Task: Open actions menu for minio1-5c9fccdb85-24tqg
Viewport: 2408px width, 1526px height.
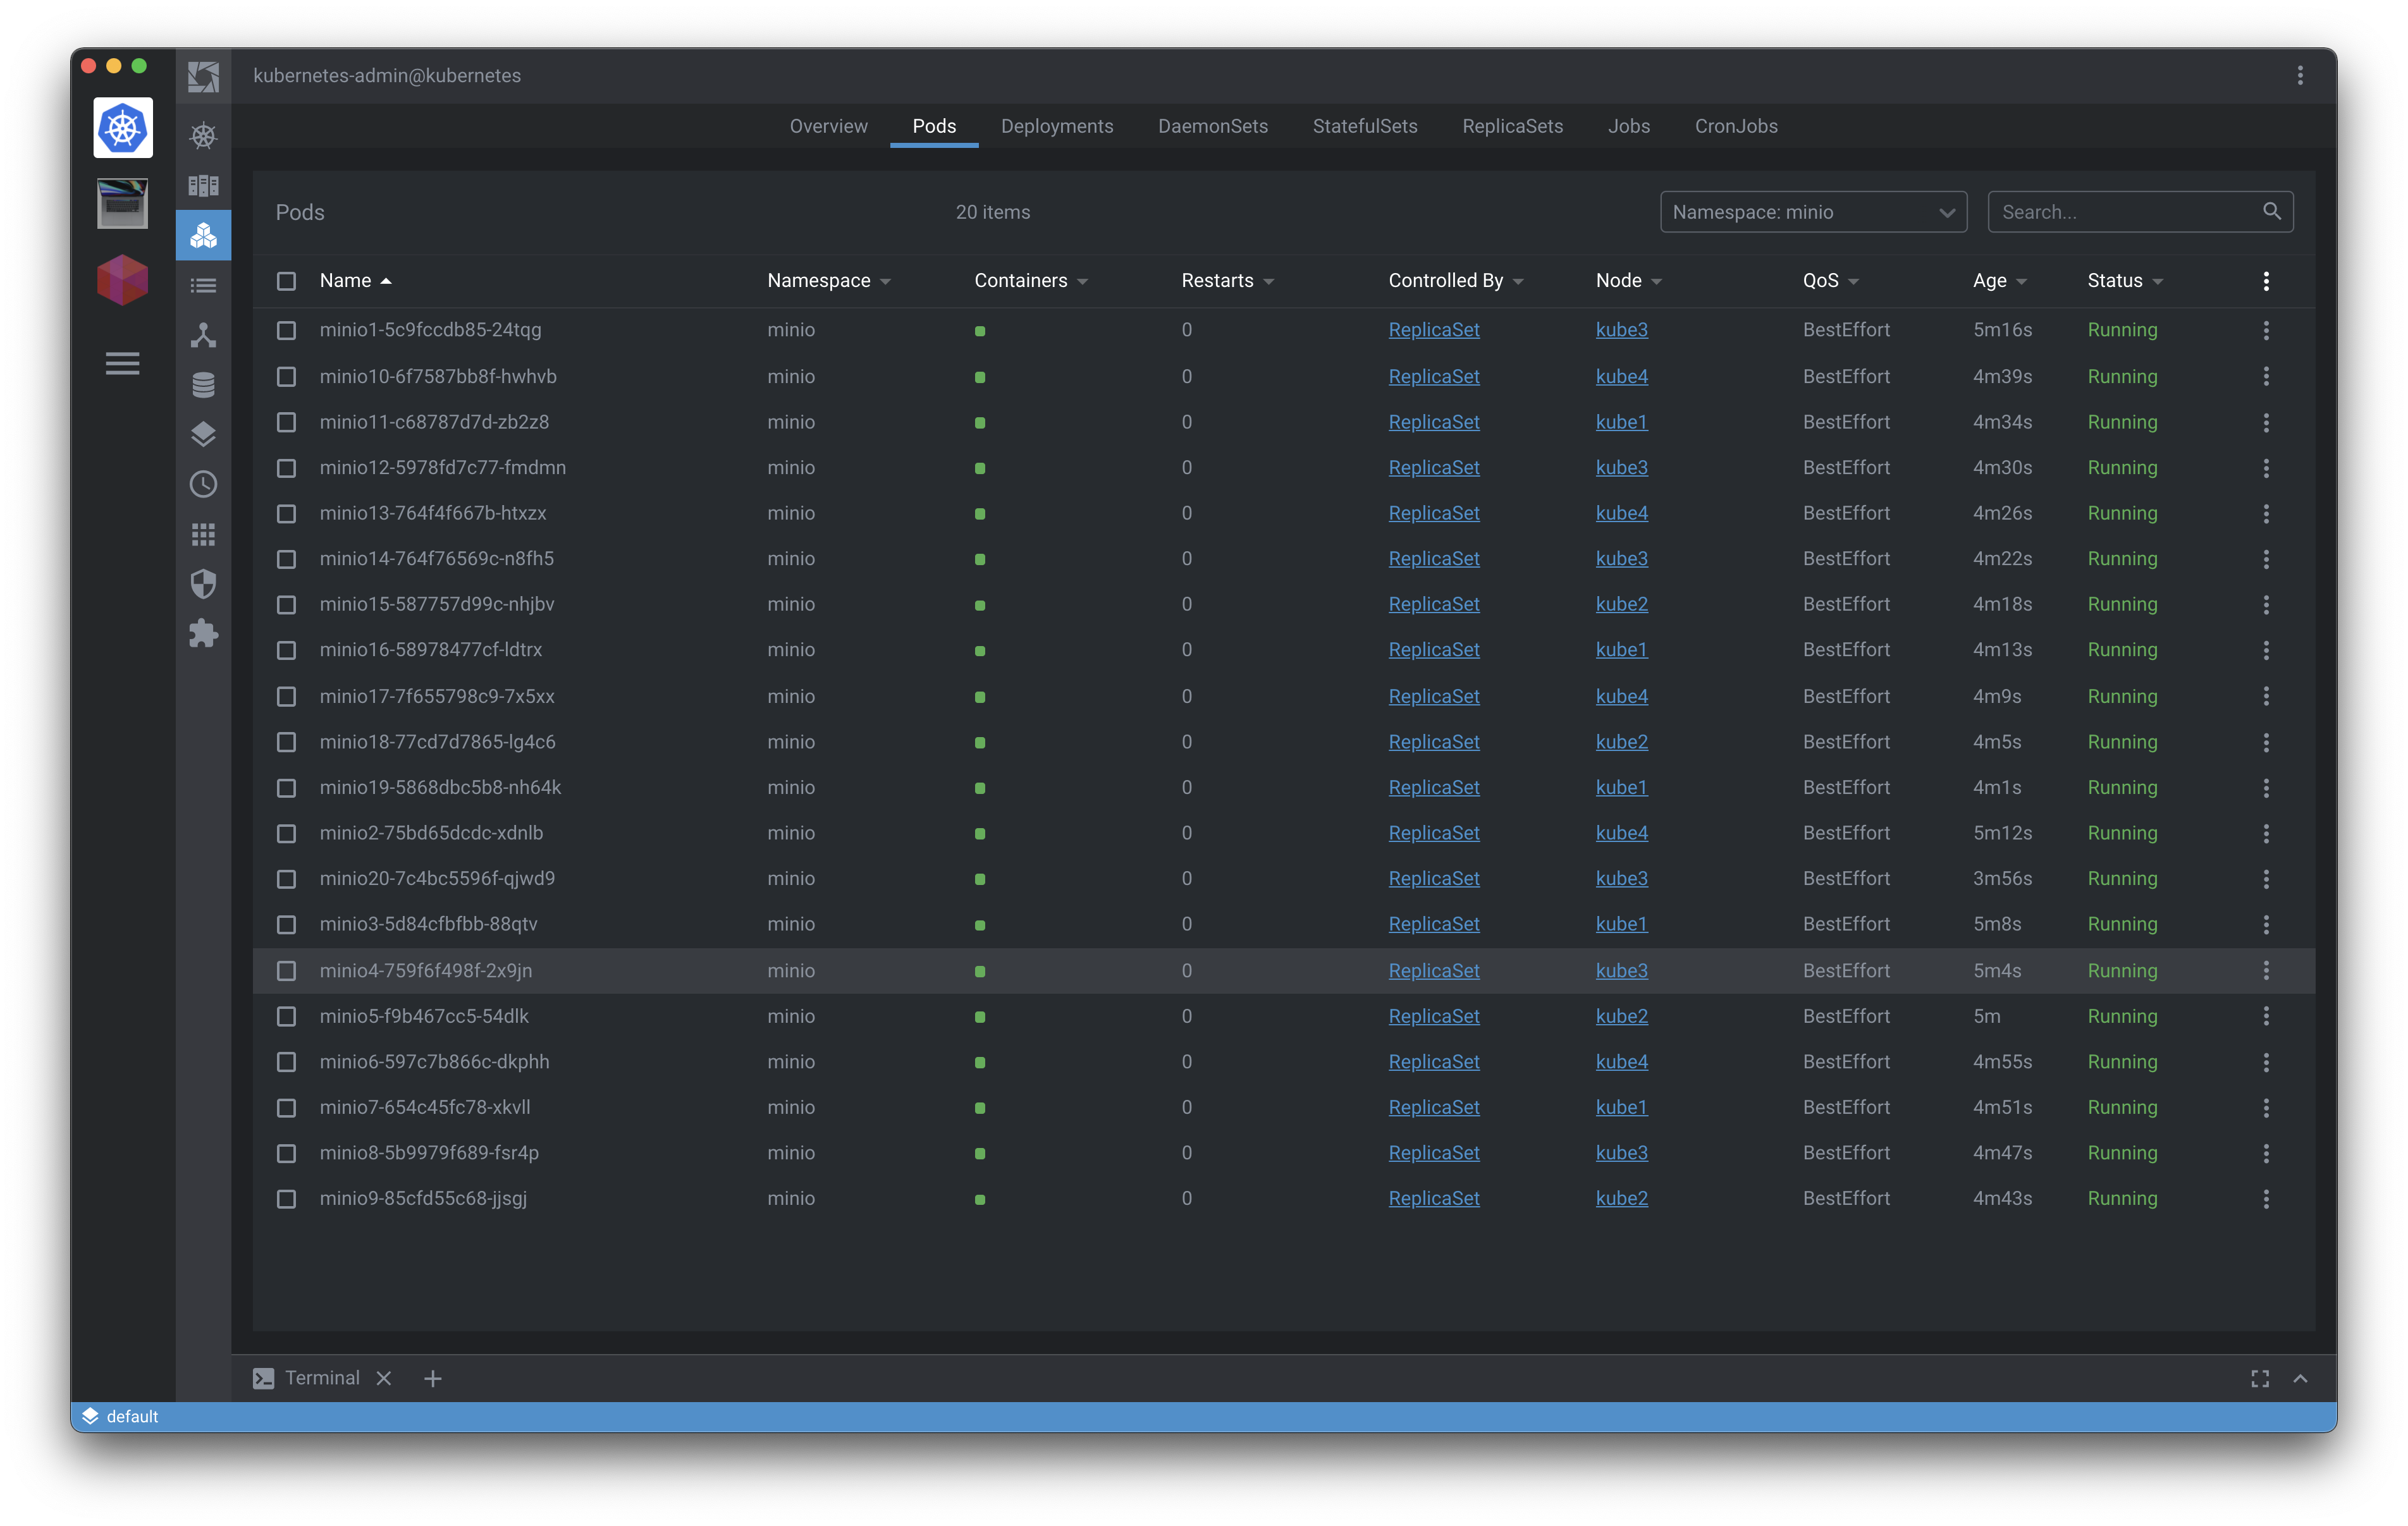Action: [2266, 330]
